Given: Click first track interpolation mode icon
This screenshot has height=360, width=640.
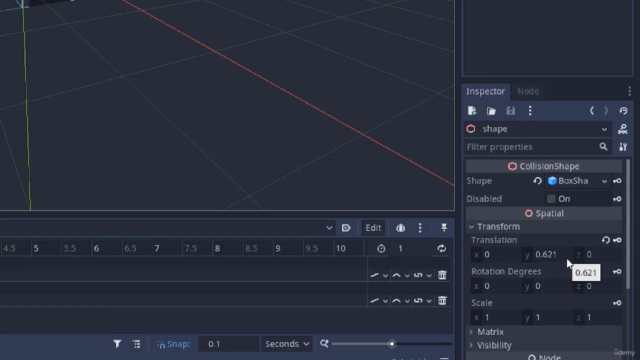Looking at the screenshot, I should [x=396, y=276].
